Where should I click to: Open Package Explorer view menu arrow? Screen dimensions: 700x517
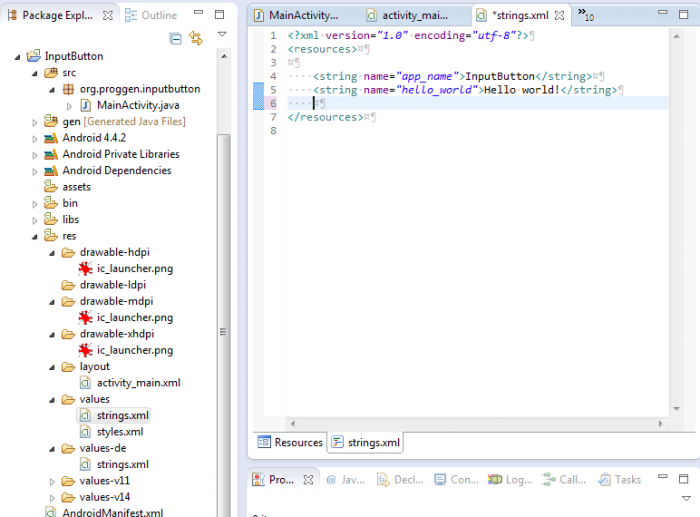click(x=222, y=35)
